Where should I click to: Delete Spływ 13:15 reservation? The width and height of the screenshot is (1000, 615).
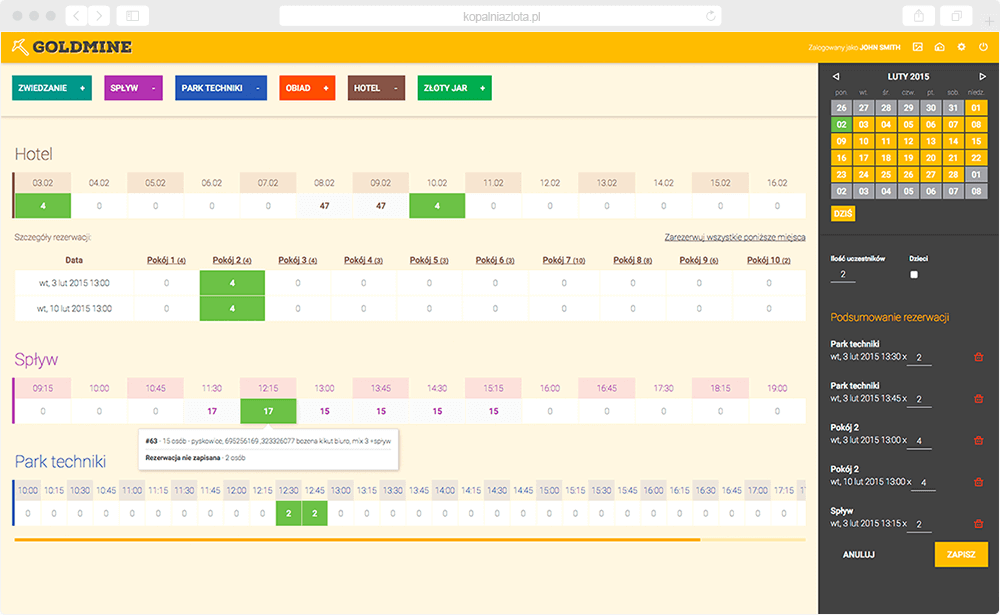point(978,524)
